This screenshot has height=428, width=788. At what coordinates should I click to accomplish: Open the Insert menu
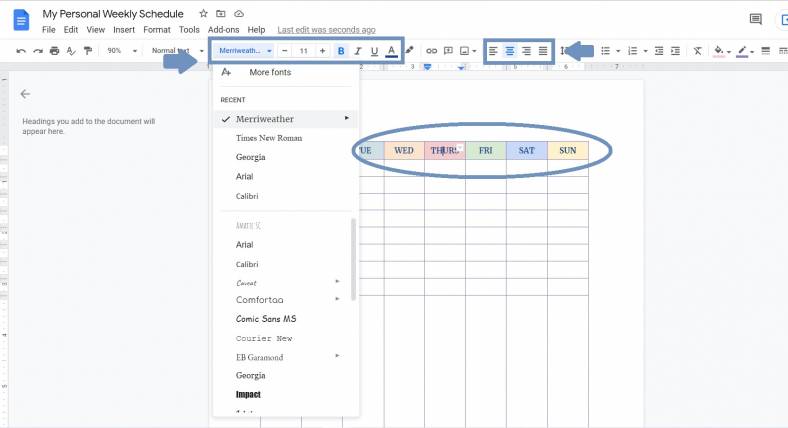click(124, 30)
